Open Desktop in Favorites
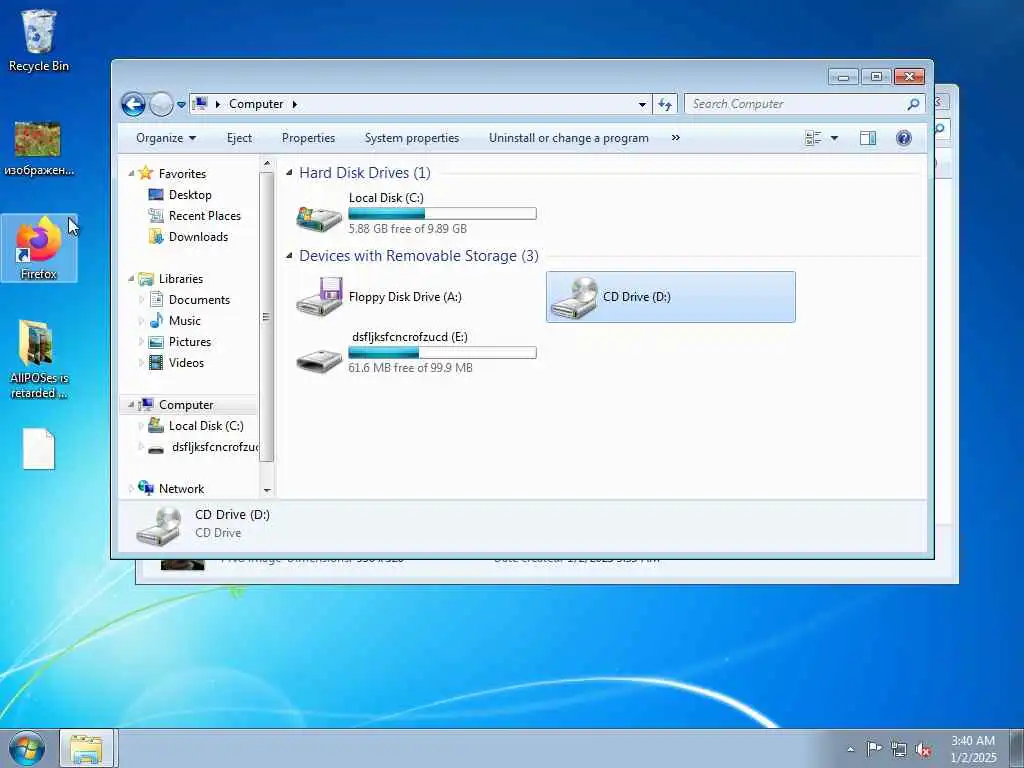Screen dimensions: 1024x768 pyautogui.click(x=190, y=195)
